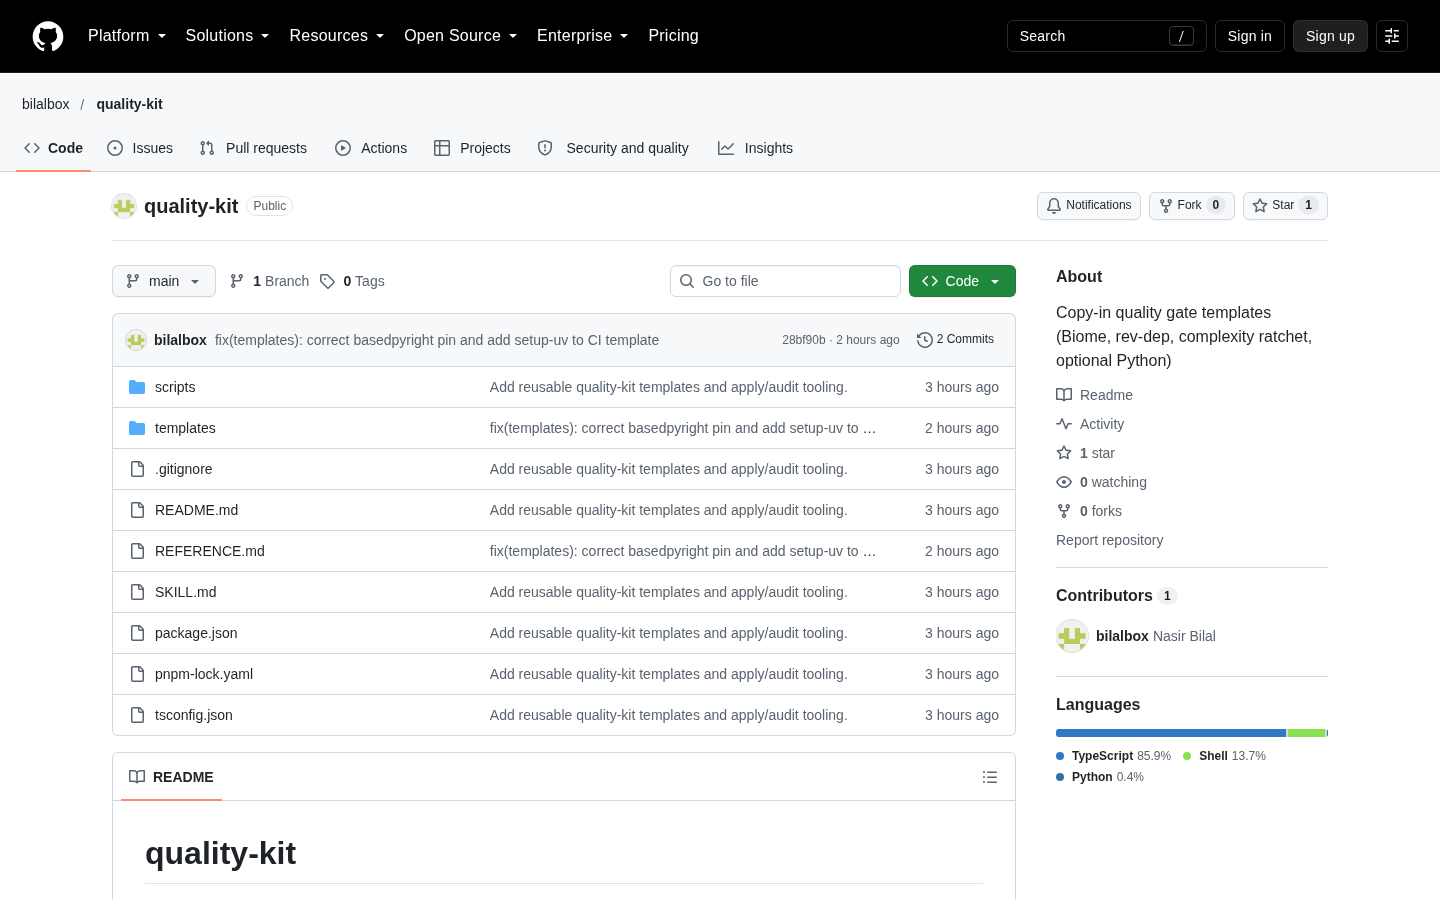Click the Sign up button
The image size is (1440, 900).
(1330, 36)
